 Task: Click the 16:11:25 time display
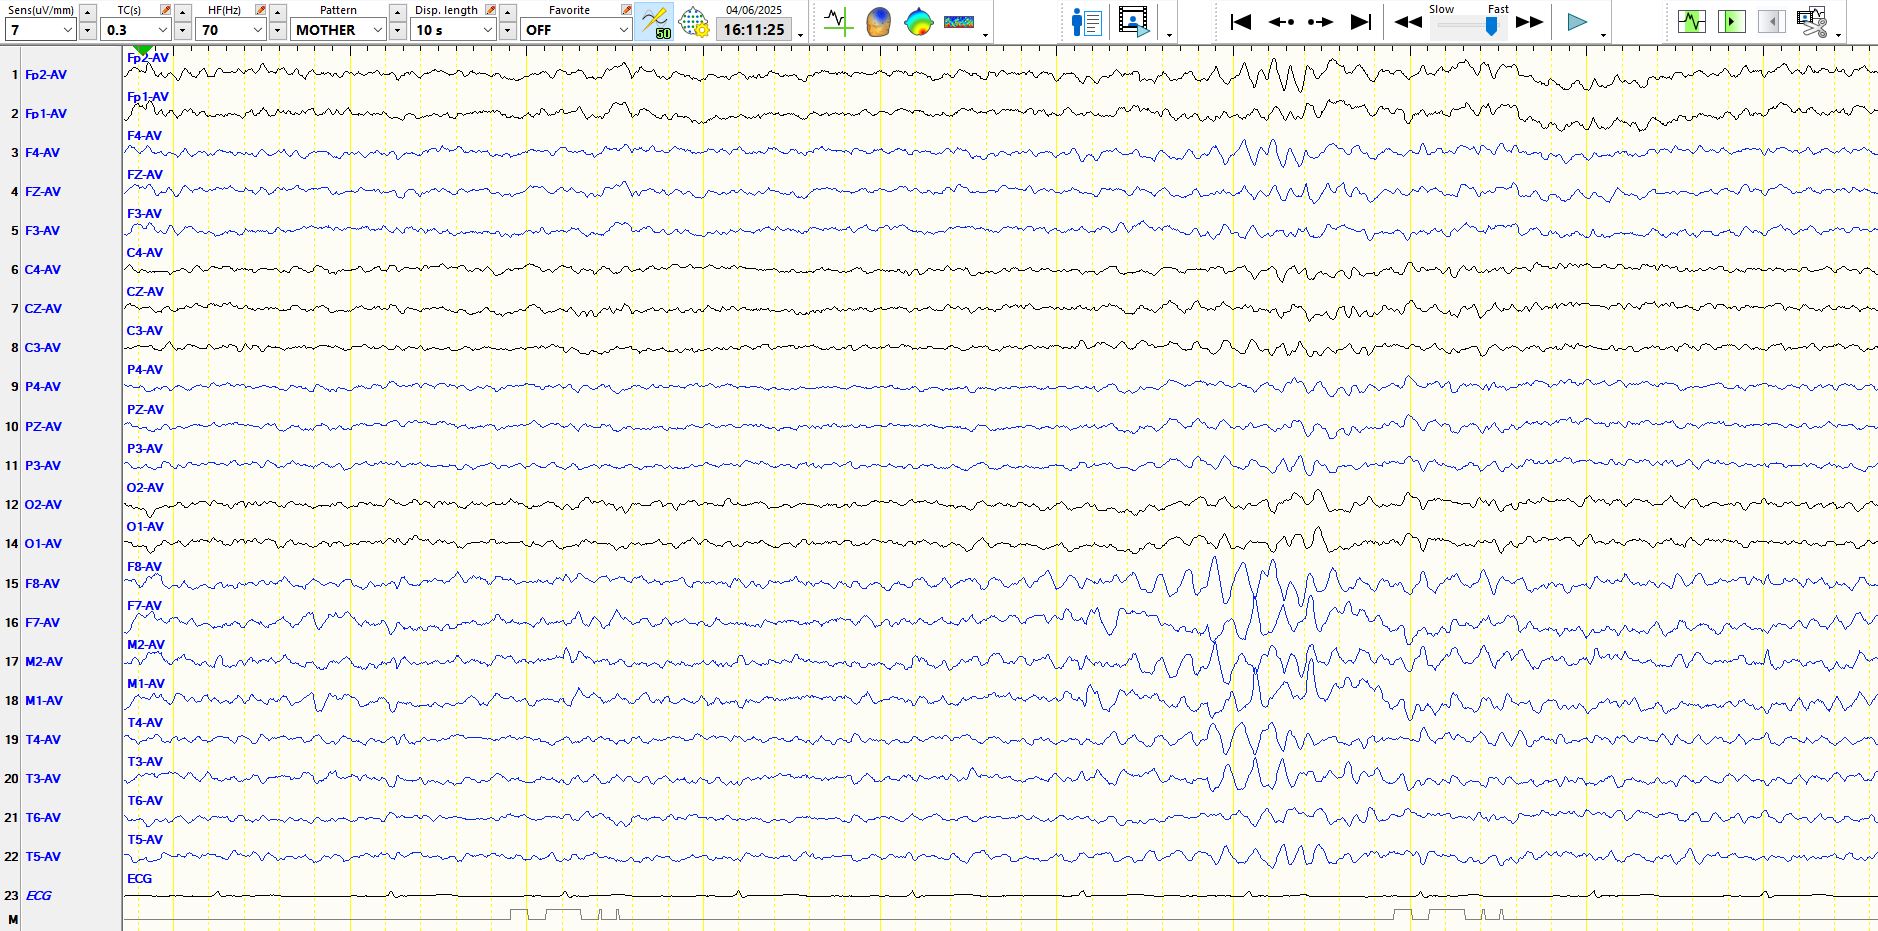click(754, 30)
